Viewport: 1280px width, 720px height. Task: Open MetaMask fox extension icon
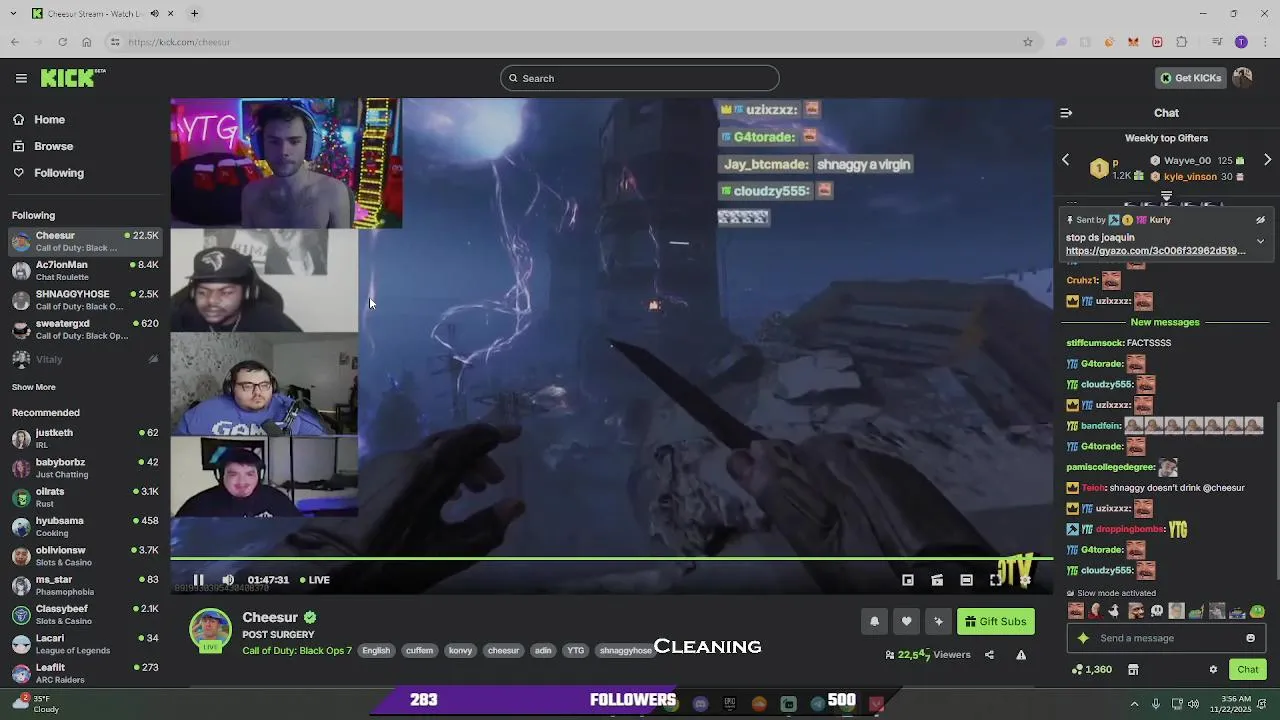click(1133, 42)
